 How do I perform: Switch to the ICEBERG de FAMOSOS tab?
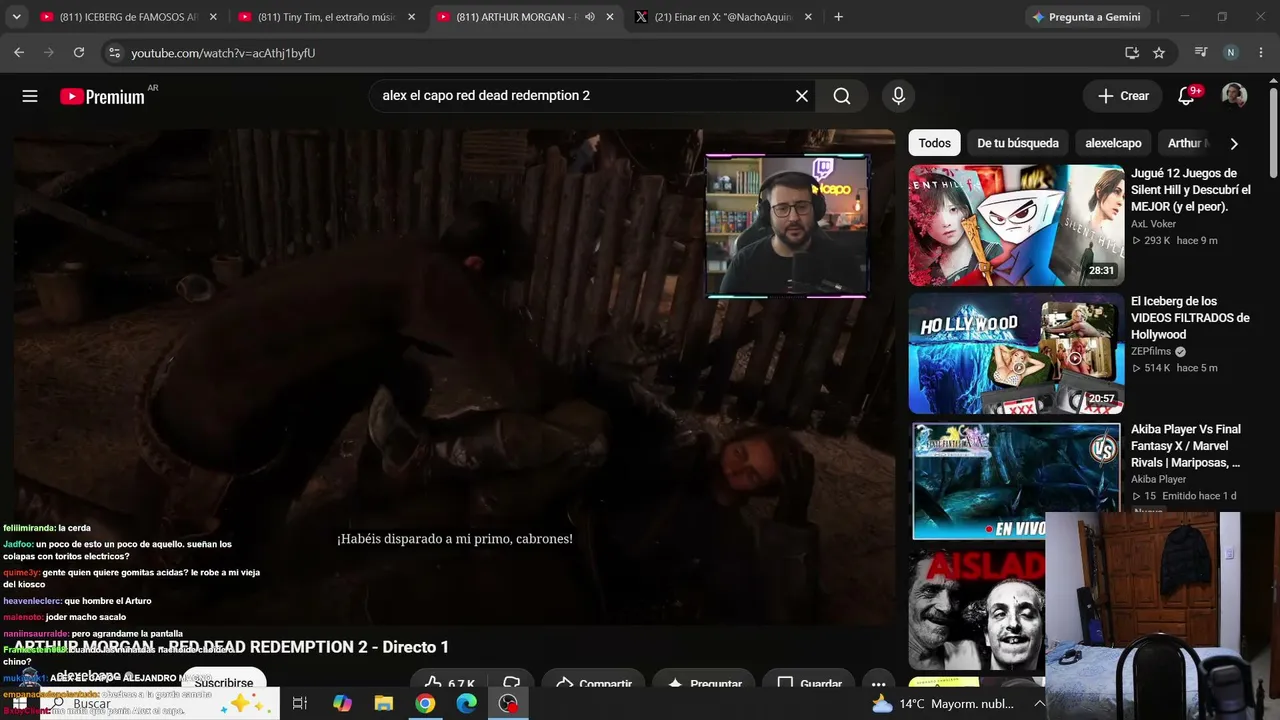click(127, 17)
